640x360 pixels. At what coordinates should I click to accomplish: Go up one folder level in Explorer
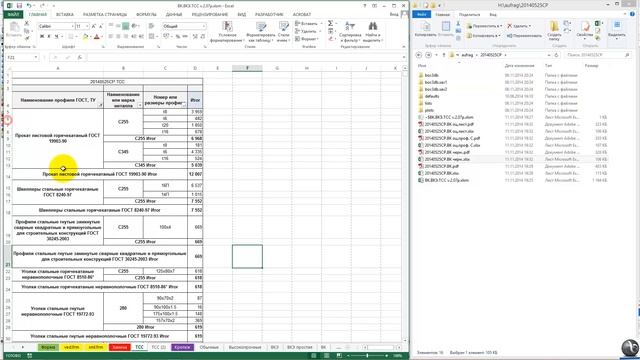[444, 55]
